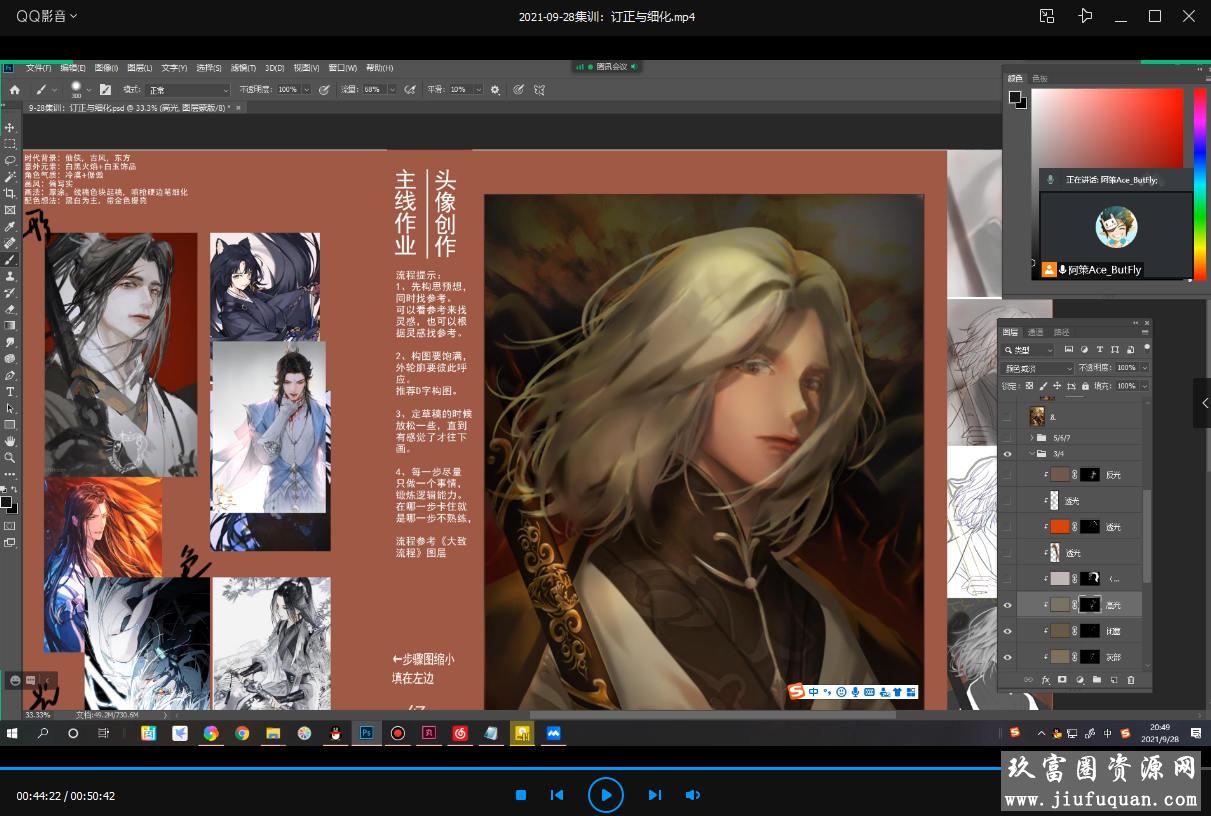Screen dimensions: 1211x816
Task: Select the Lasso tool
Action: tap(10, 161)
